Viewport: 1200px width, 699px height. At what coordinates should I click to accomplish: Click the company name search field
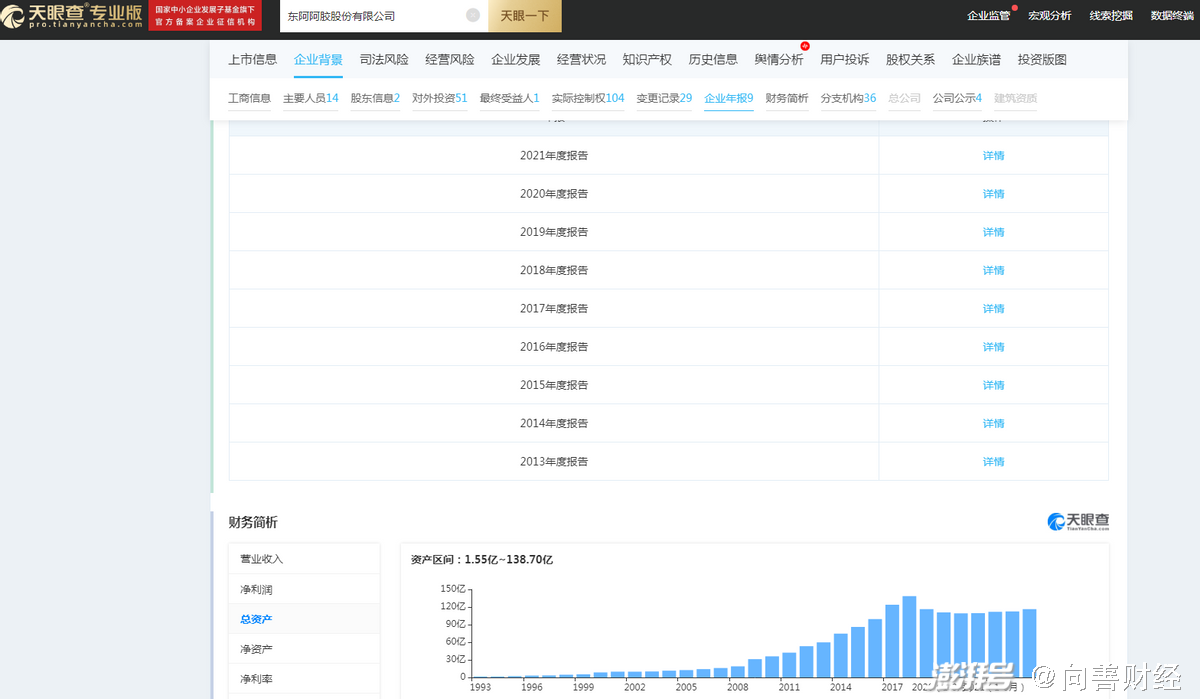370,16
